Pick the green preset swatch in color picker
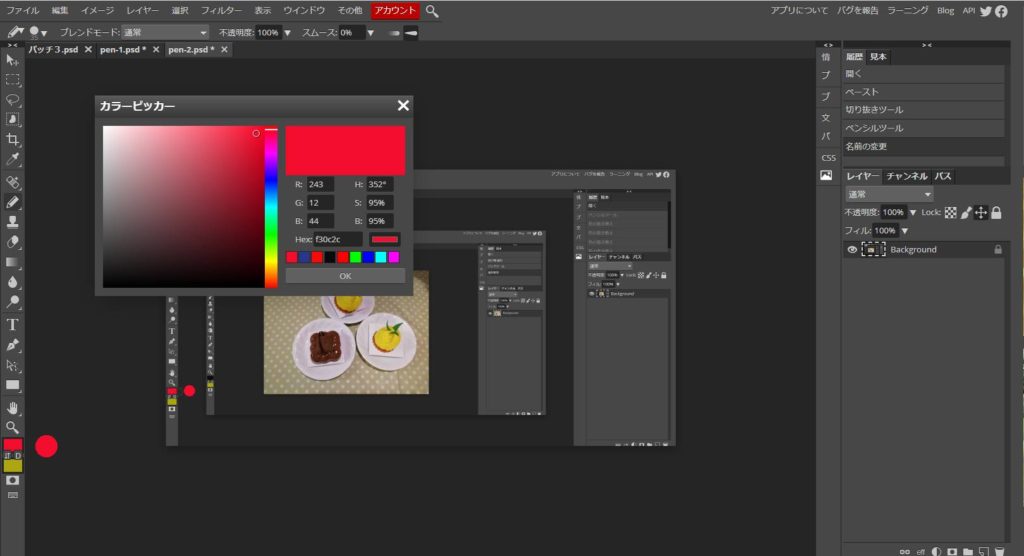 pyautogui.click(x=355, y=257)
